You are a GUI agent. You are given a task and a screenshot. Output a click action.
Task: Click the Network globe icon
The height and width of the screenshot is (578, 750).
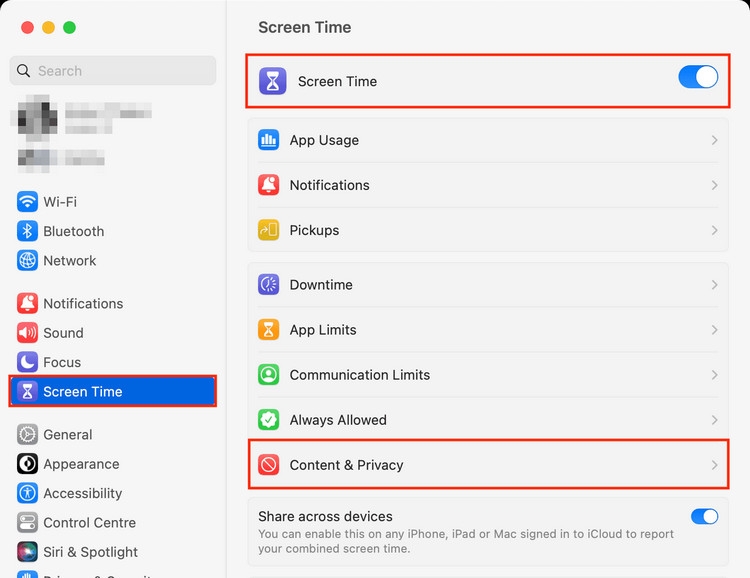point(27,261)
